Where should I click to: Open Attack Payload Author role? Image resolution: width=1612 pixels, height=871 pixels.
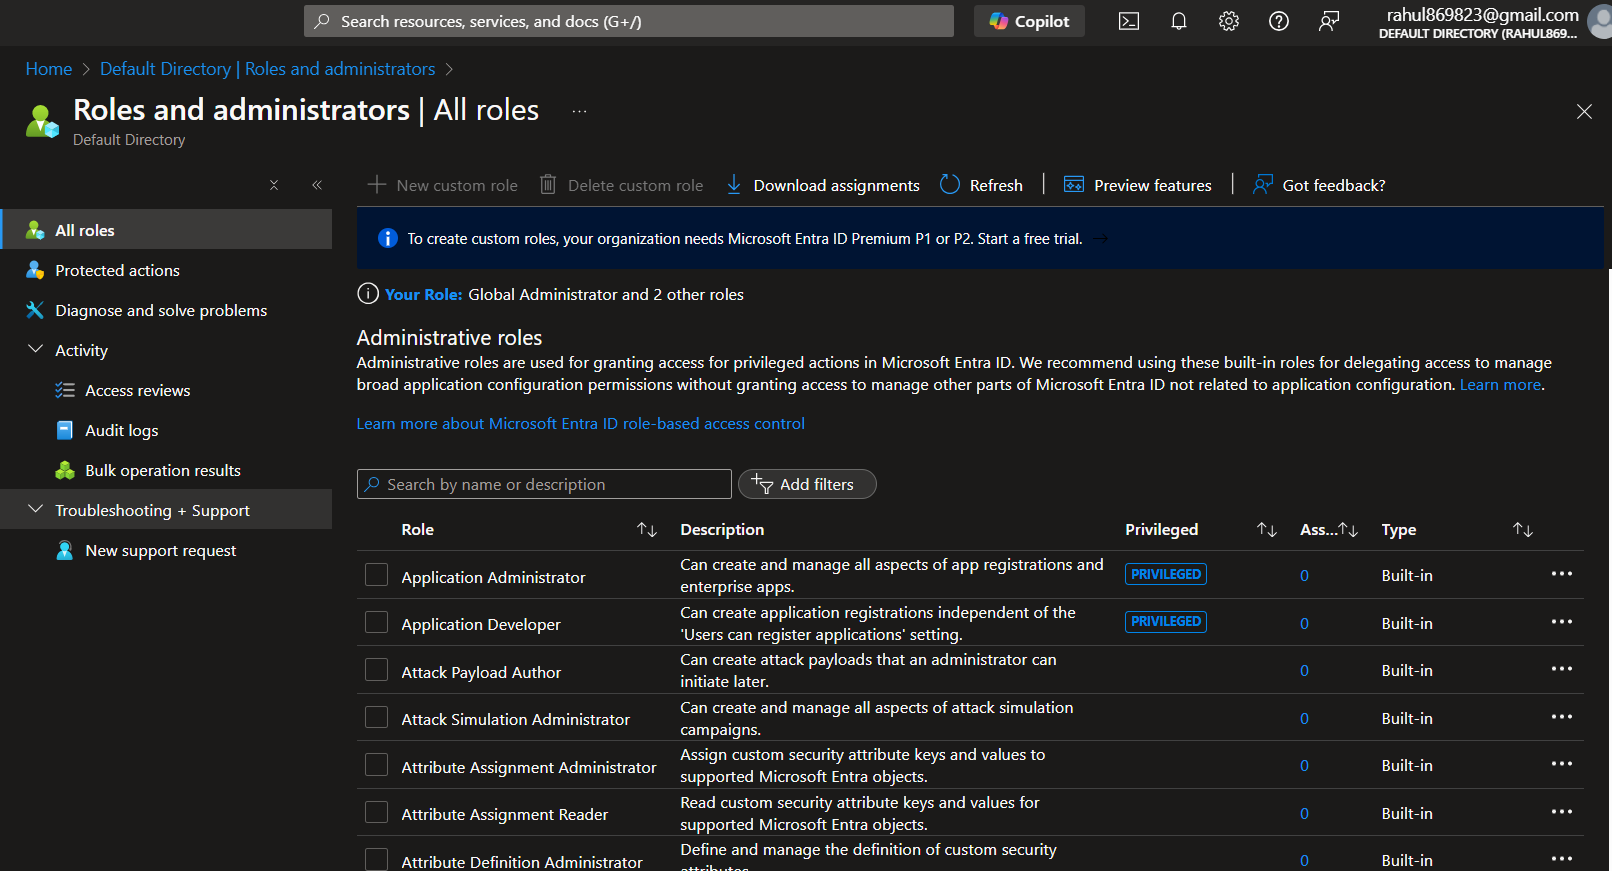[x=481, y=672]
